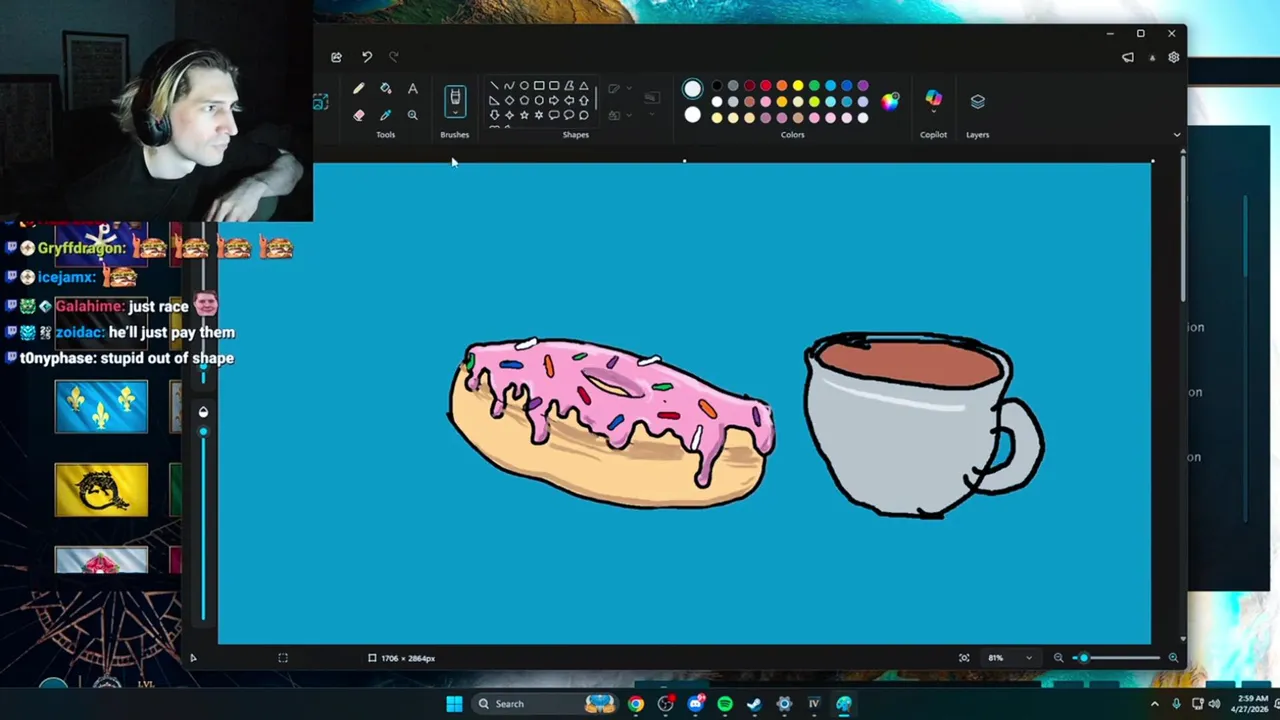The height and width of the screenshot is (720, 1280).
Task: Pick the red color swatch
Action: pos(765,85)
